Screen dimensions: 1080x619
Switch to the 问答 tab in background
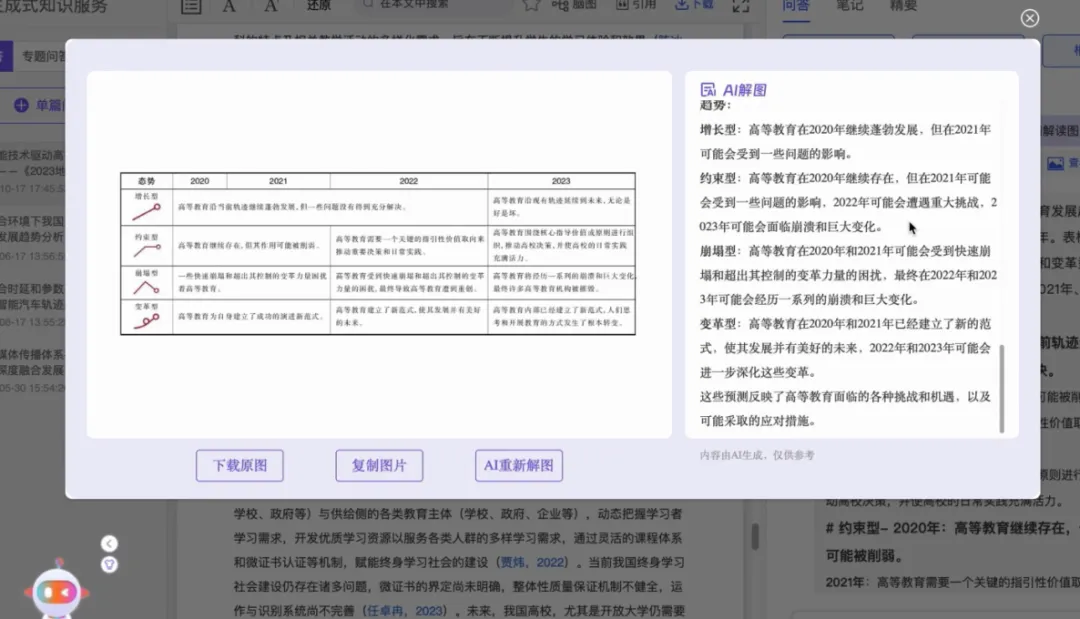[796, 6]
